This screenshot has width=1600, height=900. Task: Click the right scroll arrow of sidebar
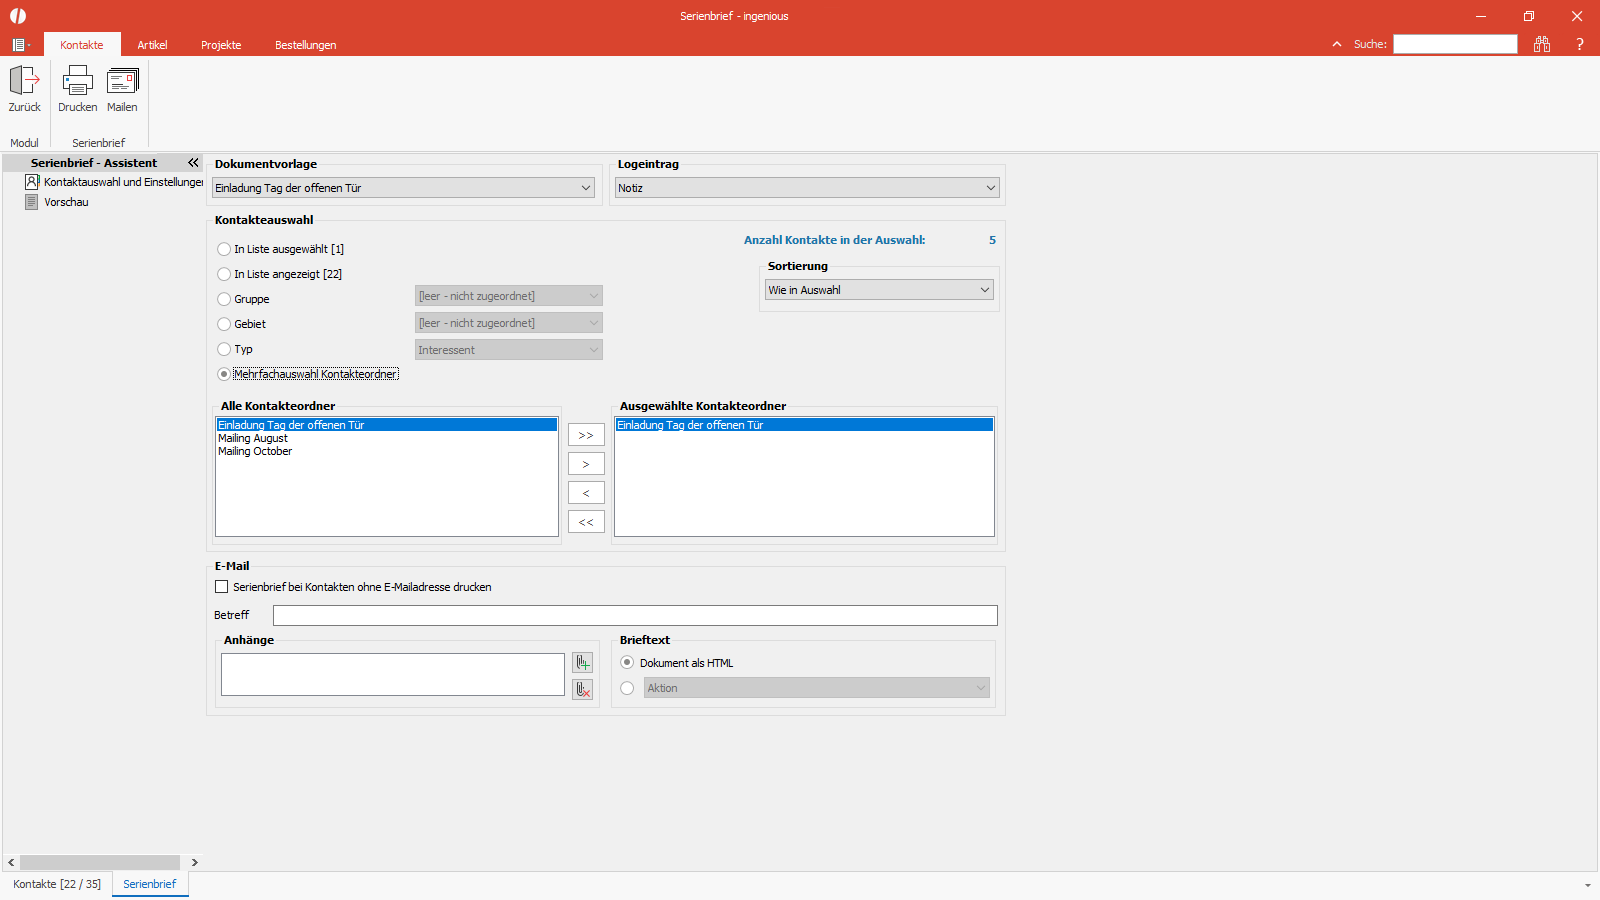coord(194,862)
